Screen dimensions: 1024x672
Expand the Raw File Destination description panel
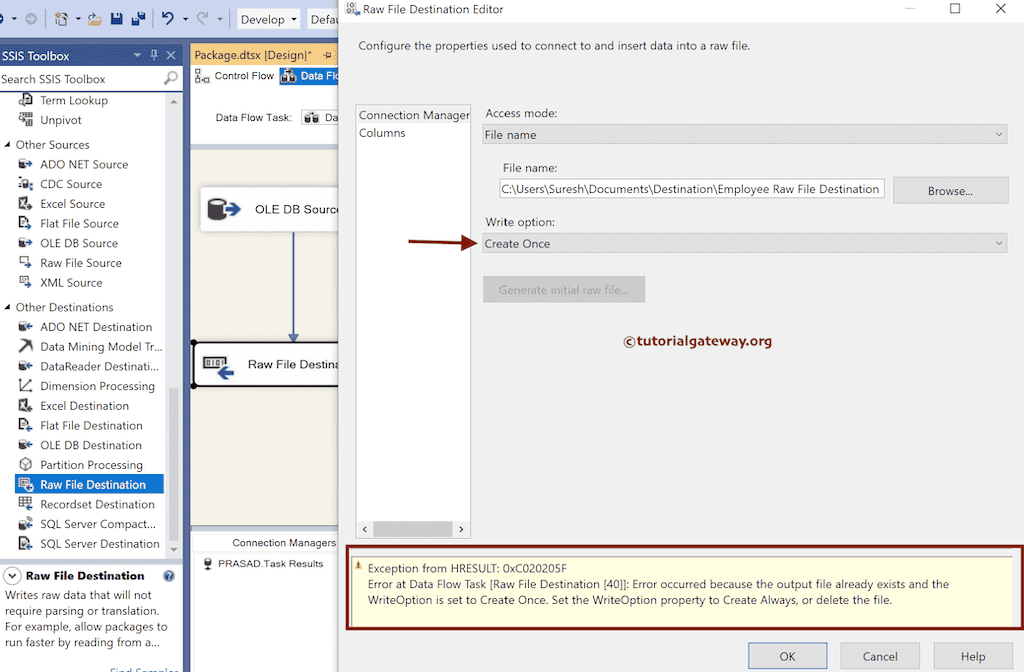coord(10,575)
